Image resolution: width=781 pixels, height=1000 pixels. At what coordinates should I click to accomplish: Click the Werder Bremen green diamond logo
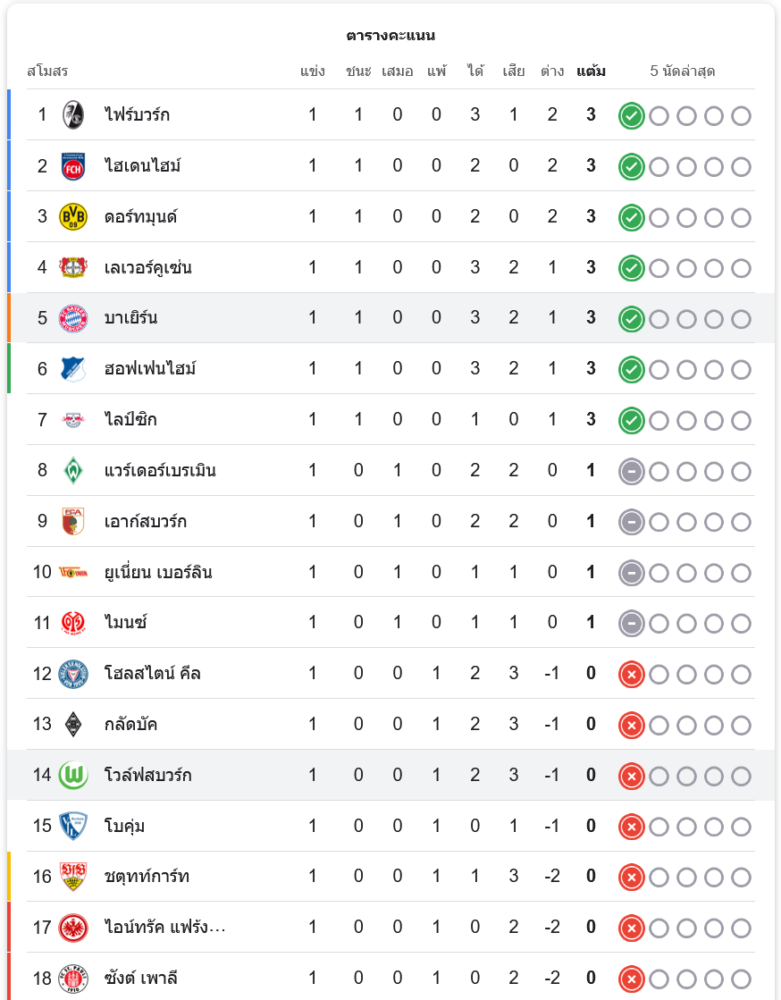73,470
